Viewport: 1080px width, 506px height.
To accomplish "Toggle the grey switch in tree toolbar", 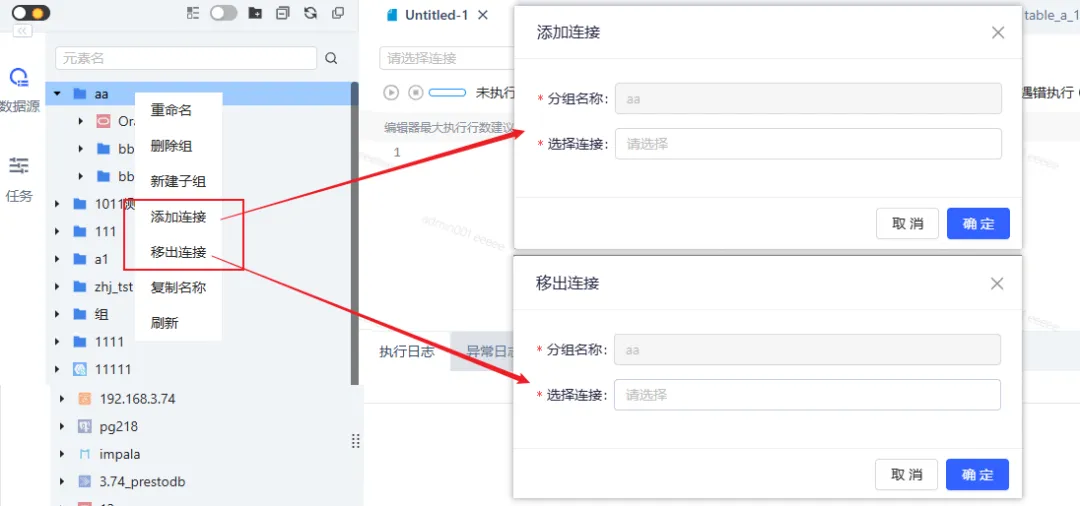I will tap(224, 13).
